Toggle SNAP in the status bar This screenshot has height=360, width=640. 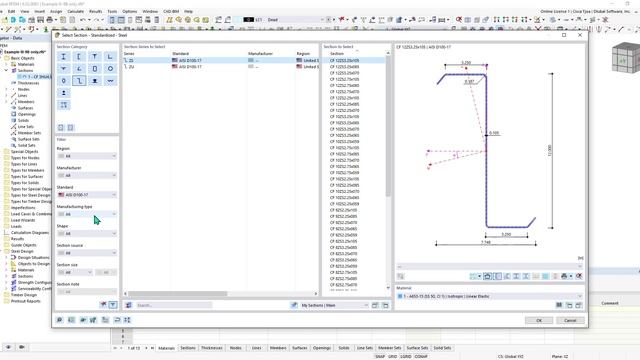tap(380, 356)
